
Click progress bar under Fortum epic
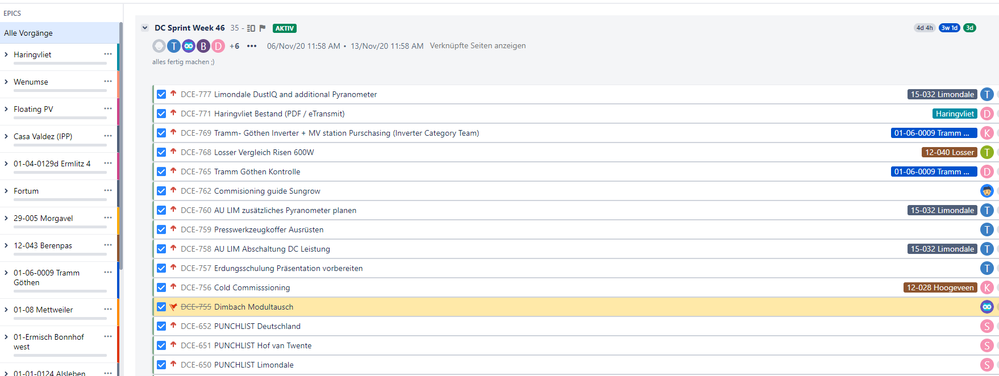pyautogui.click(x=60, y=199)
